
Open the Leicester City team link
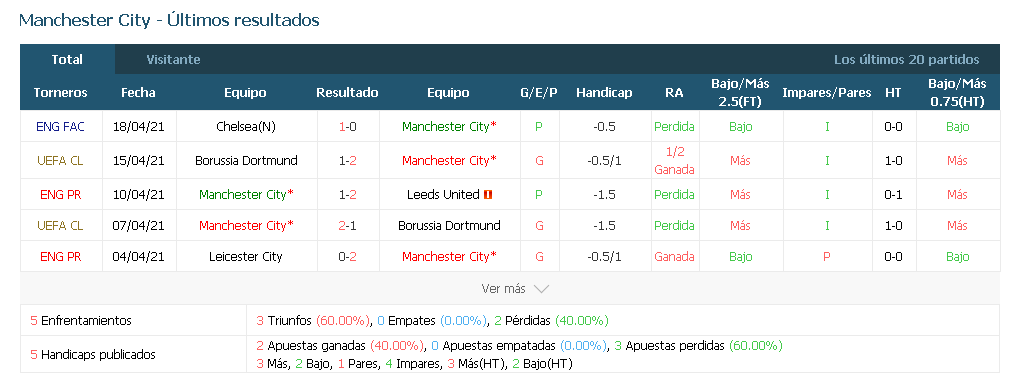[x=246, y=257]
